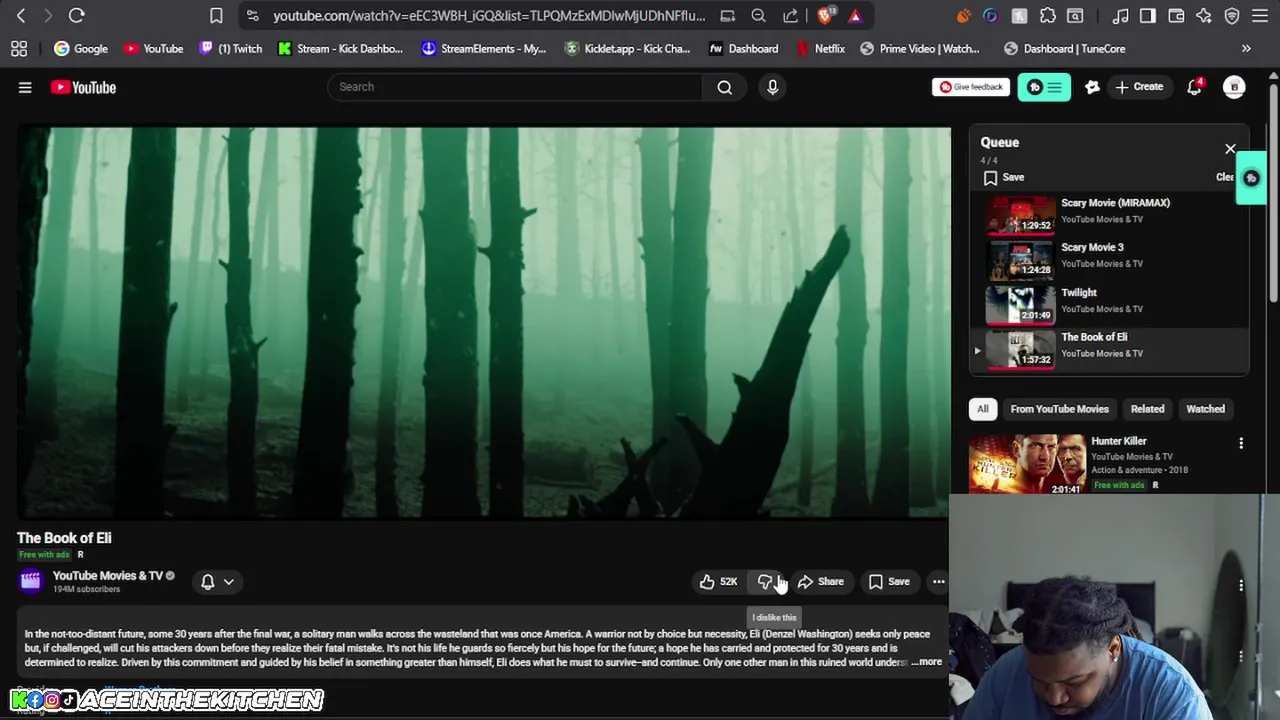Viewport: 1280px width, 720px height.
Task: Open the Dashboard | TuneCore bookmark
Action: (1065, 48)
